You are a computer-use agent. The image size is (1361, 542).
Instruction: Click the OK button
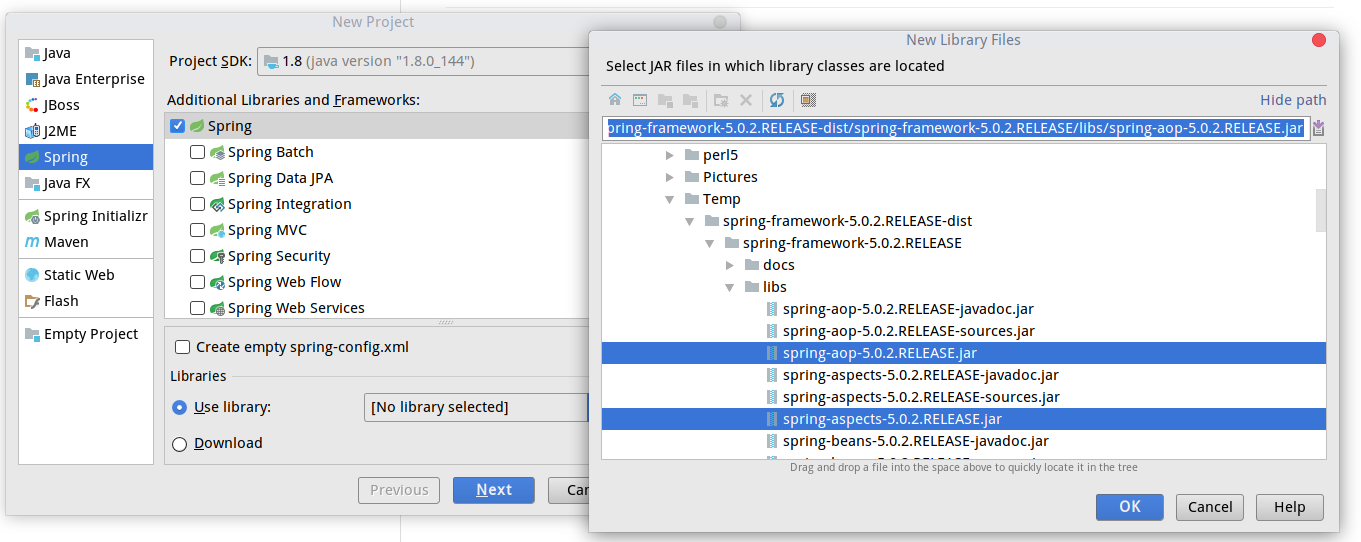pyautogui.click(x=1129, y=506)
